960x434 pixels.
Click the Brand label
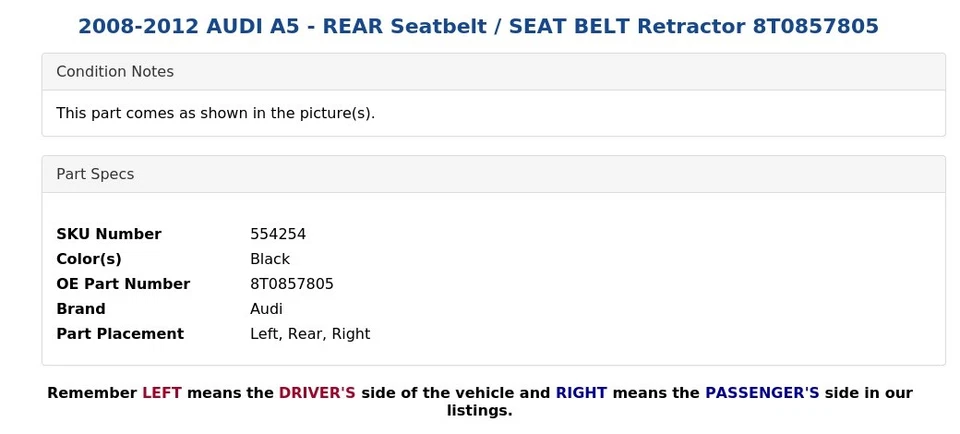[81, 309]
